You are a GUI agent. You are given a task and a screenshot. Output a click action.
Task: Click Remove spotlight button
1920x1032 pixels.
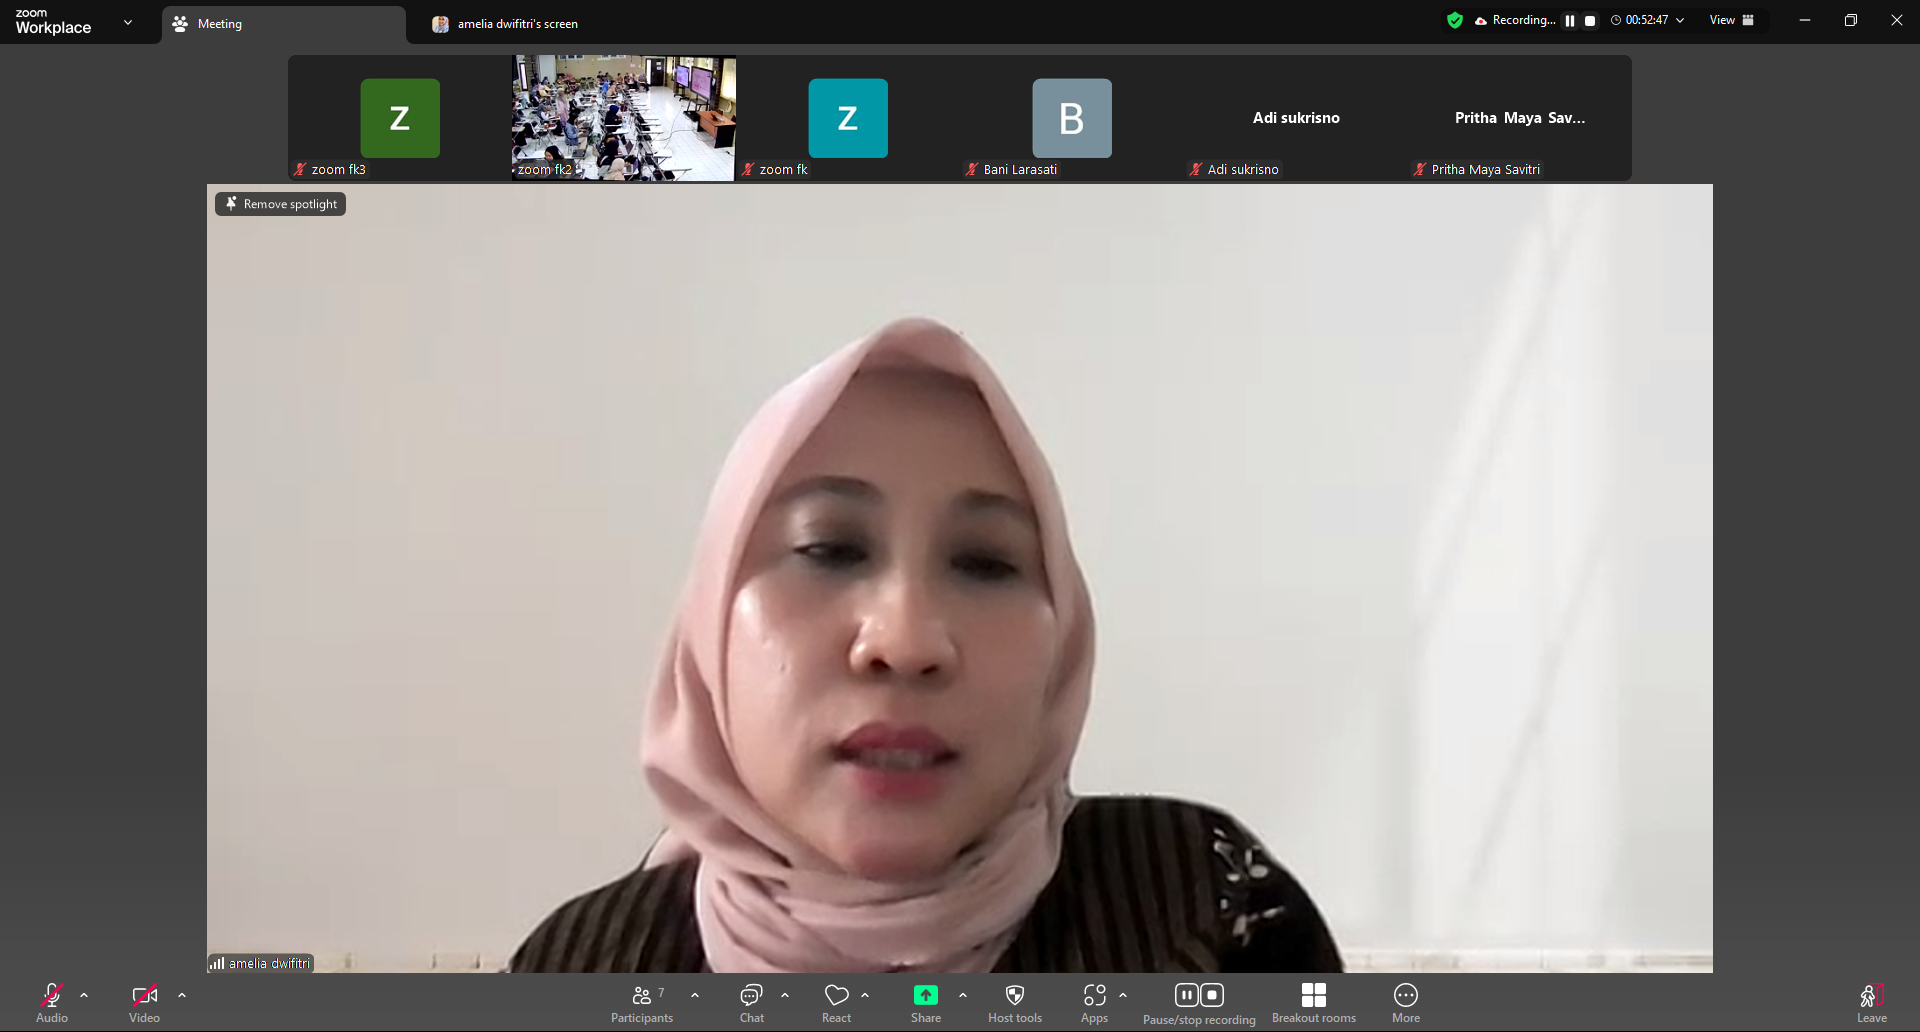(x=281, y=204)
